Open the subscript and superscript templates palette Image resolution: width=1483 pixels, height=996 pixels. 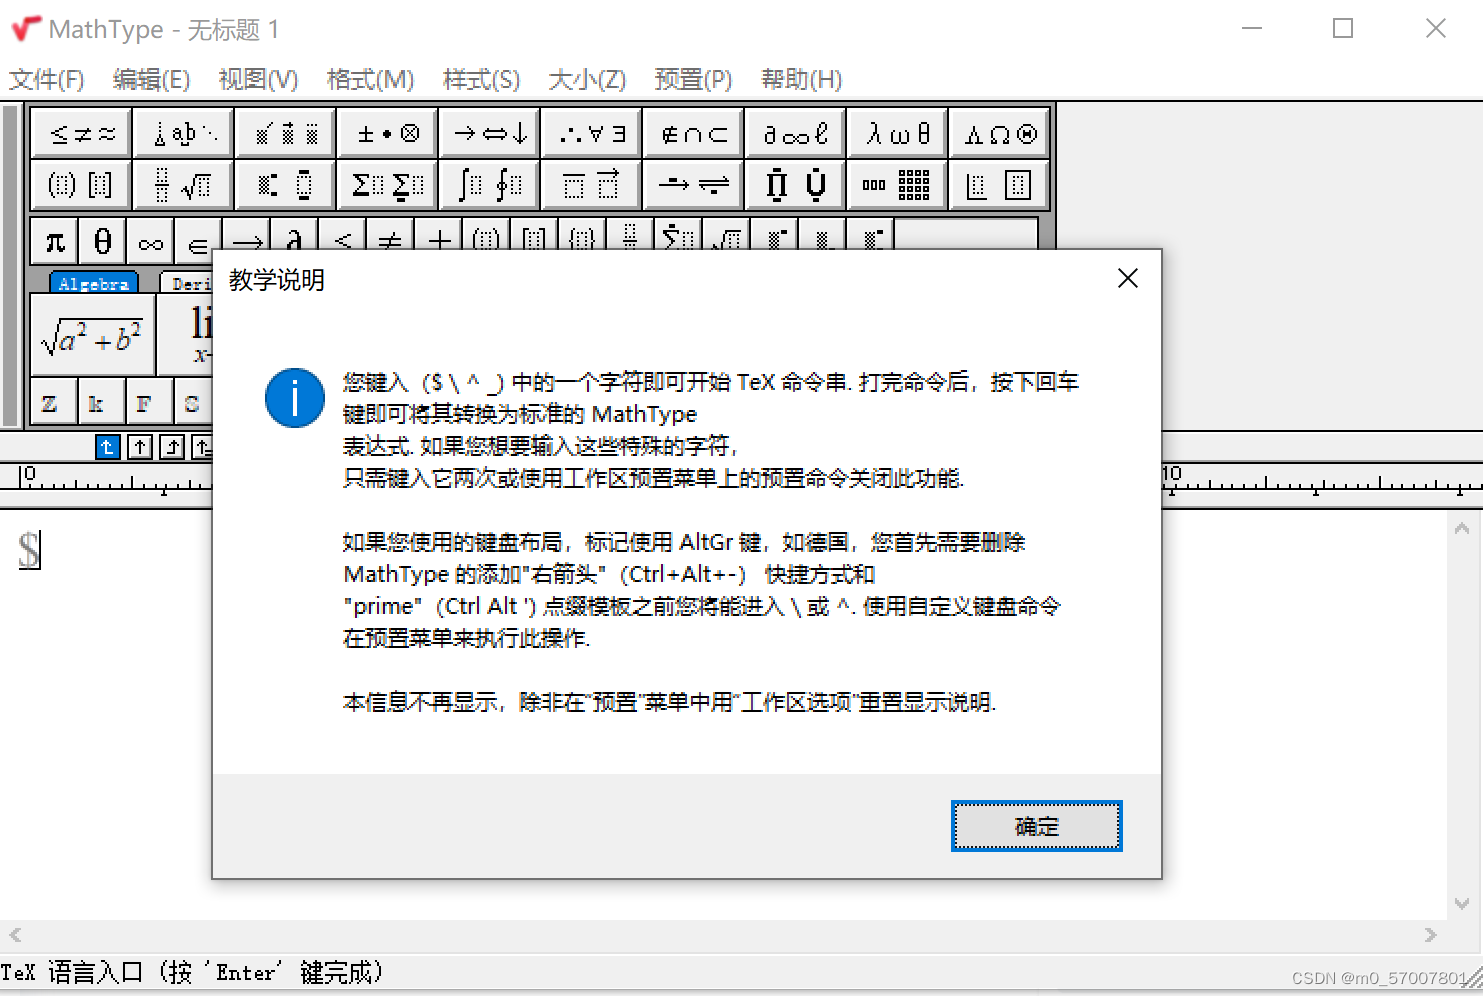(287, 184)
